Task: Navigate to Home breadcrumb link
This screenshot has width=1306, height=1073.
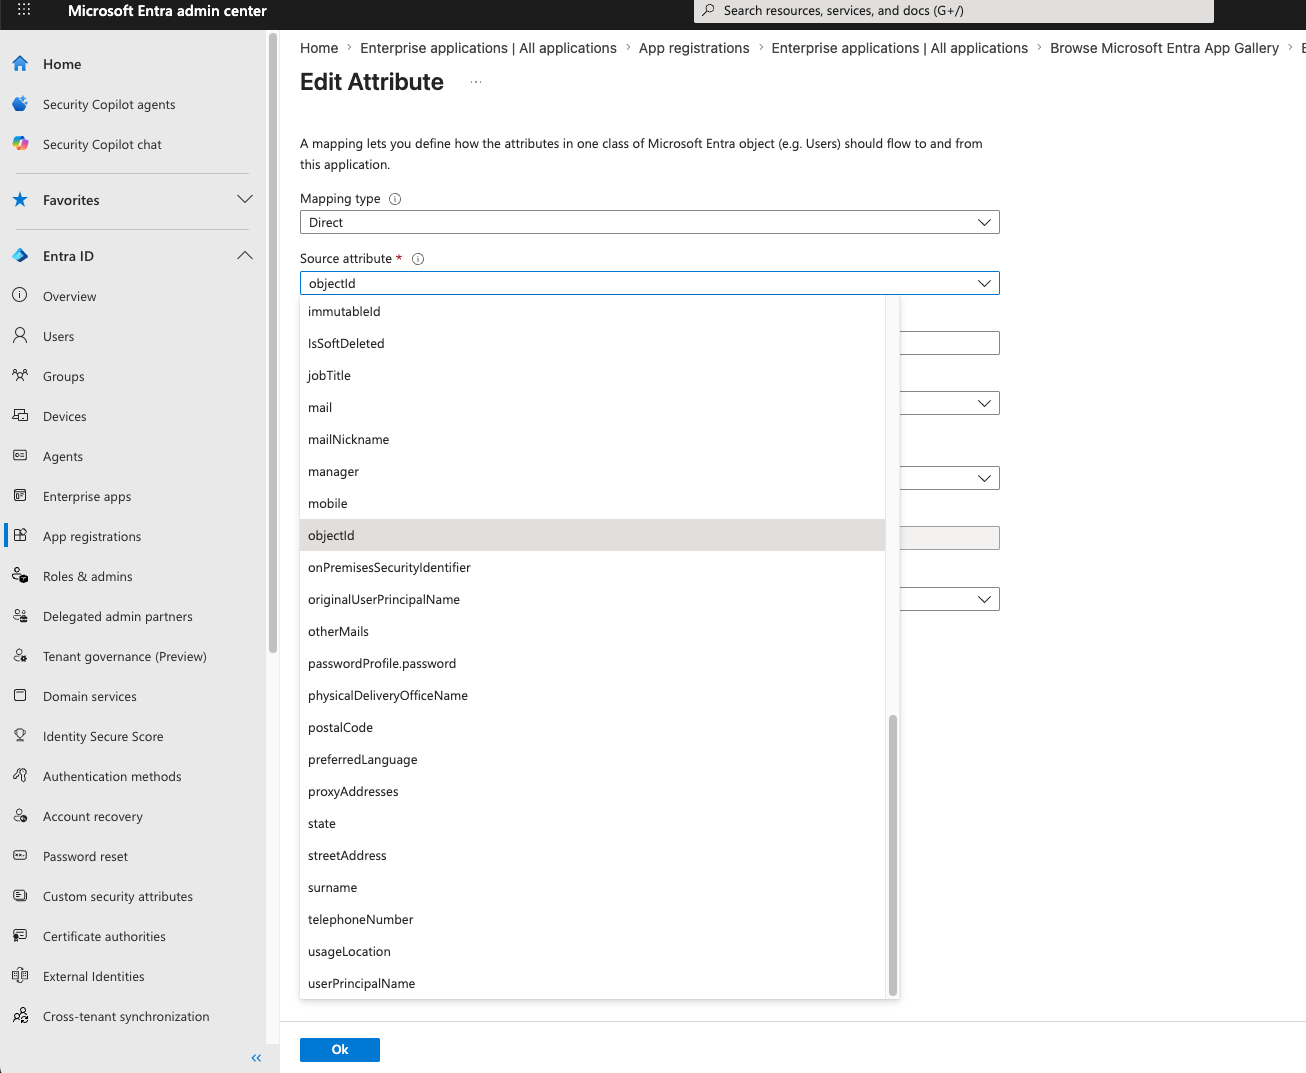Action: pos(319,48)
